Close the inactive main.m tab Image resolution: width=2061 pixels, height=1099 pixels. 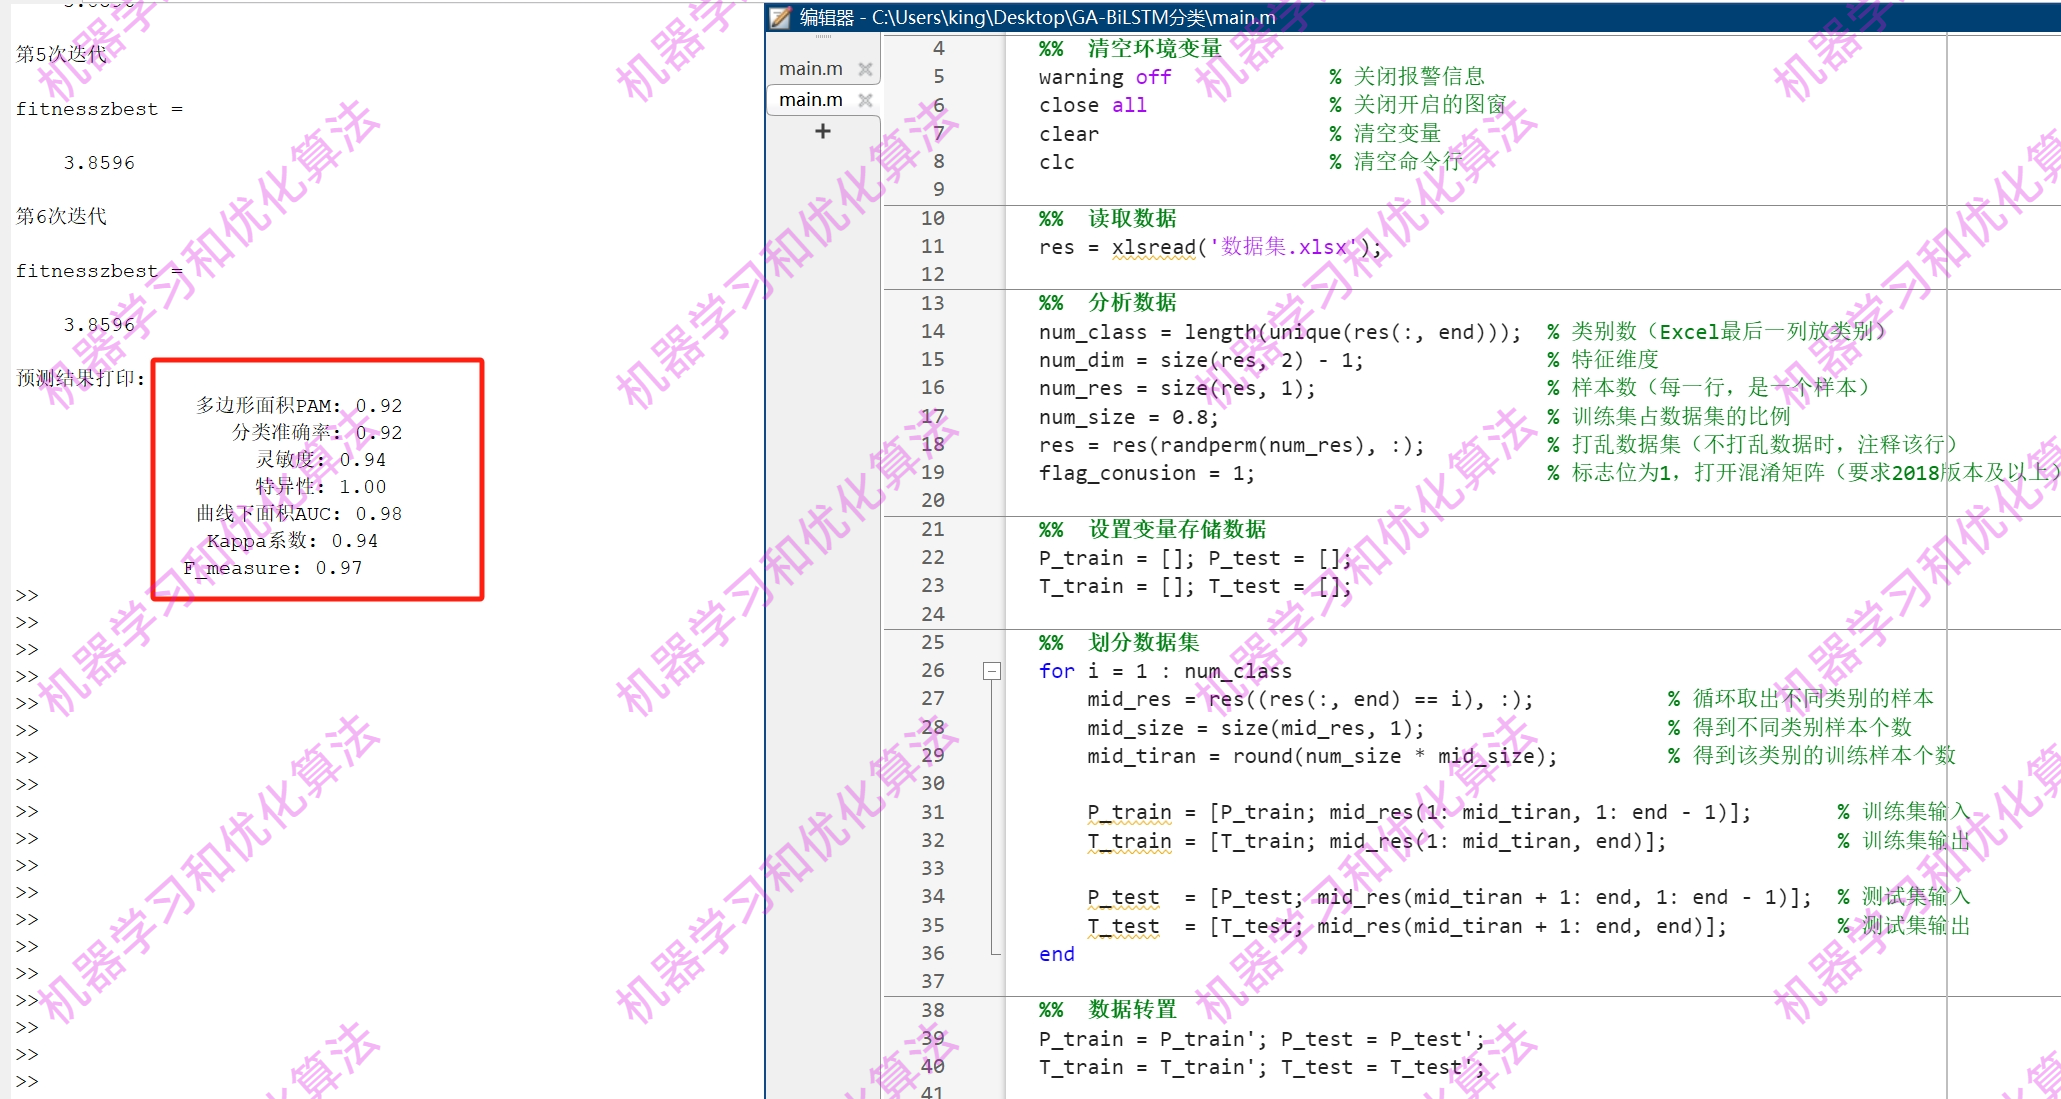pos(865,69)
